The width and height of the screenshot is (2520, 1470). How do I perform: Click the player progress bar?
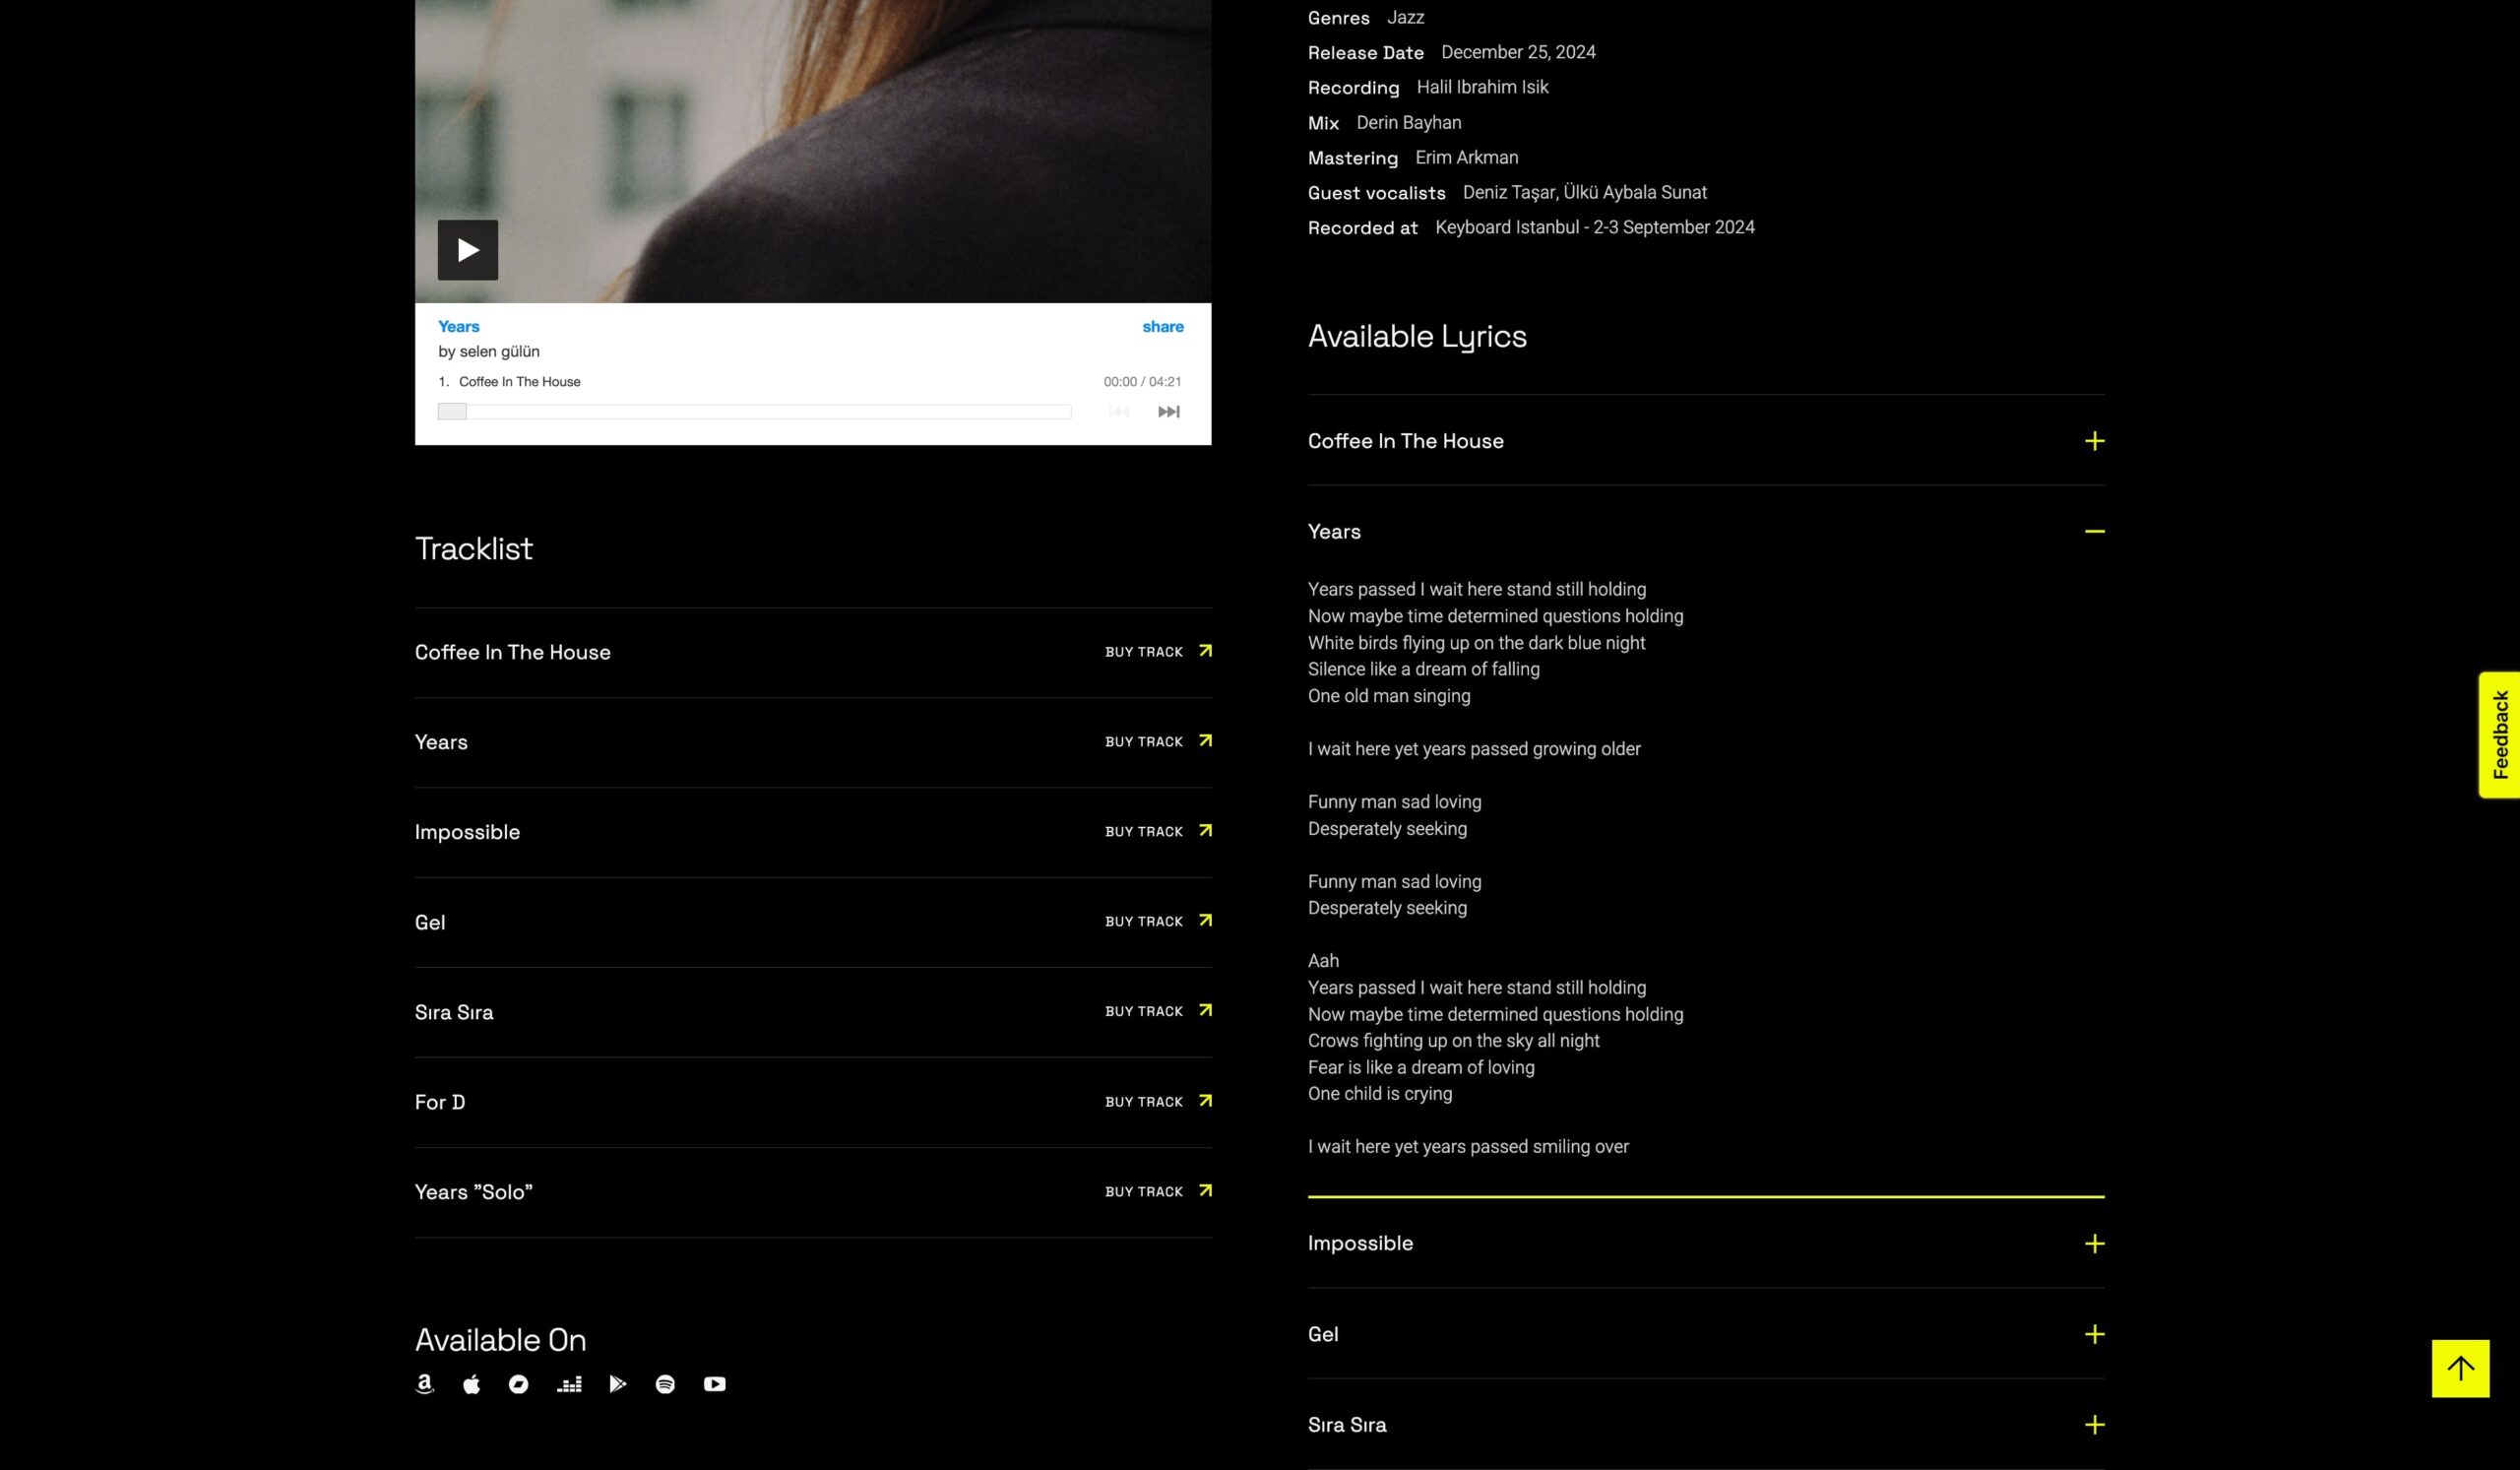coord(754,411)
